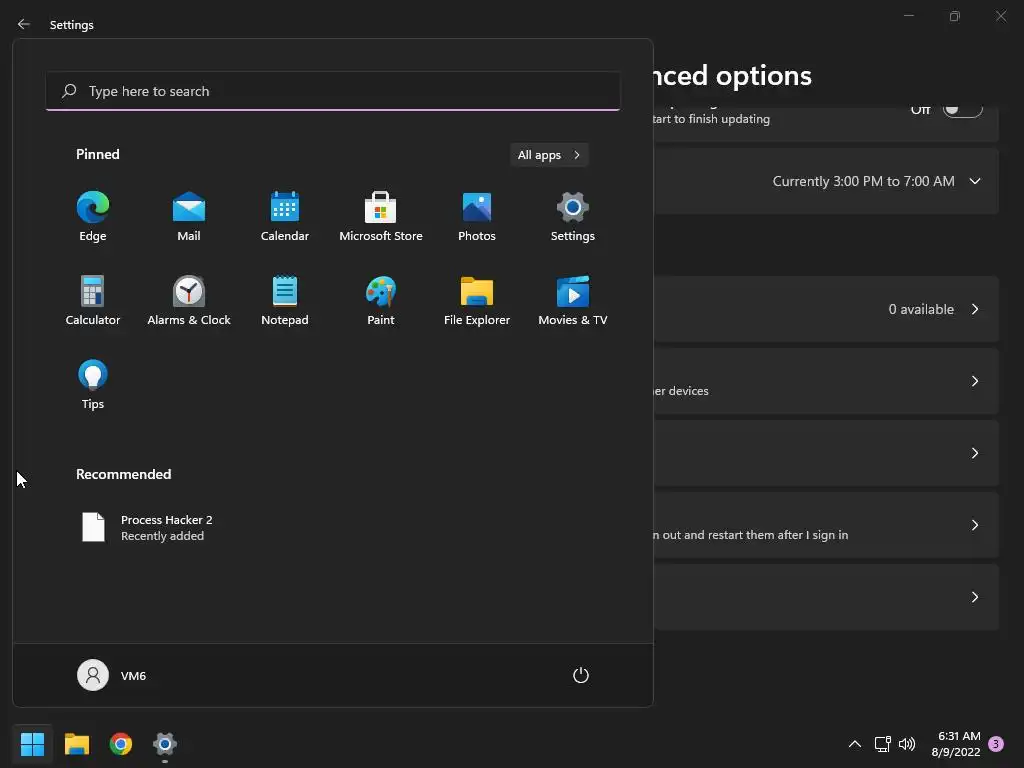Launch the Mail app
This screenshot has width=1024, height=768.
189,217
